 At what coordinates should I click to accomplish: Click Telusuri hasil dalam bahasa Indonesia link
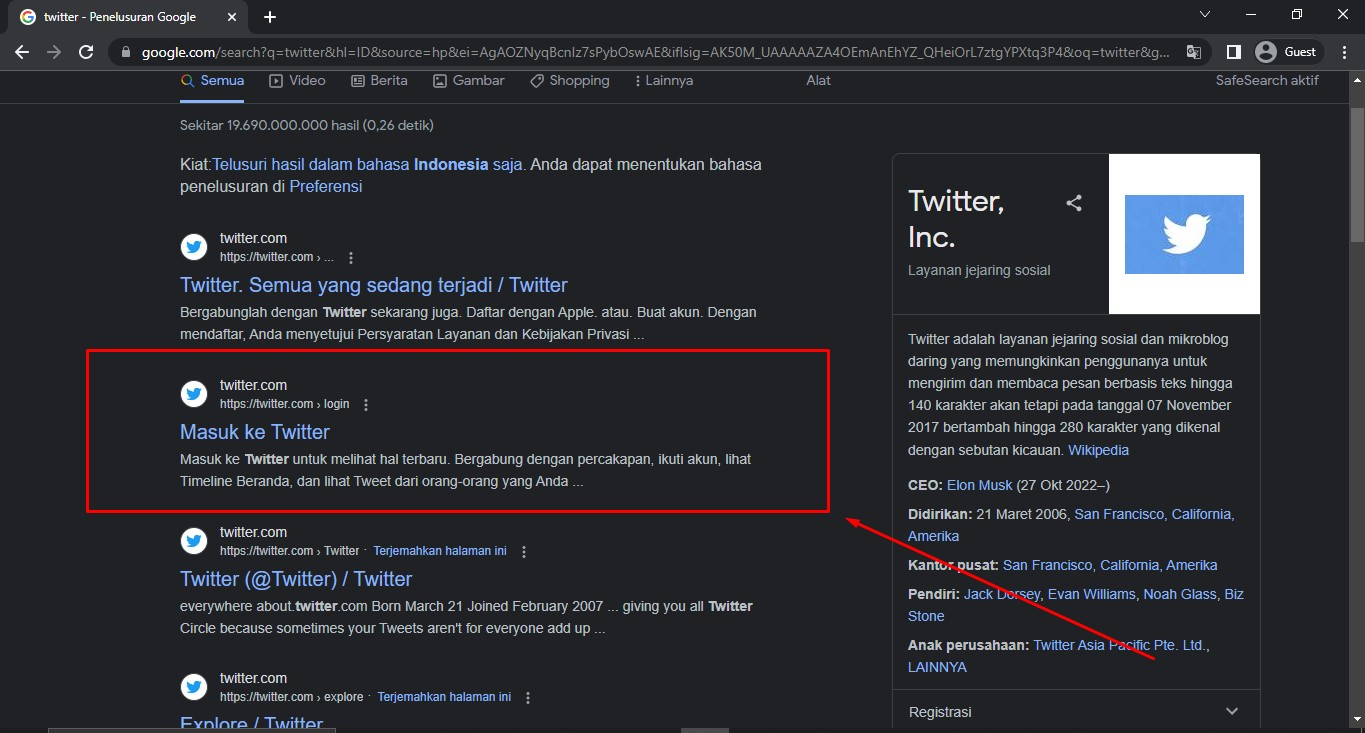pyautogui.click(x=367, y=164)
